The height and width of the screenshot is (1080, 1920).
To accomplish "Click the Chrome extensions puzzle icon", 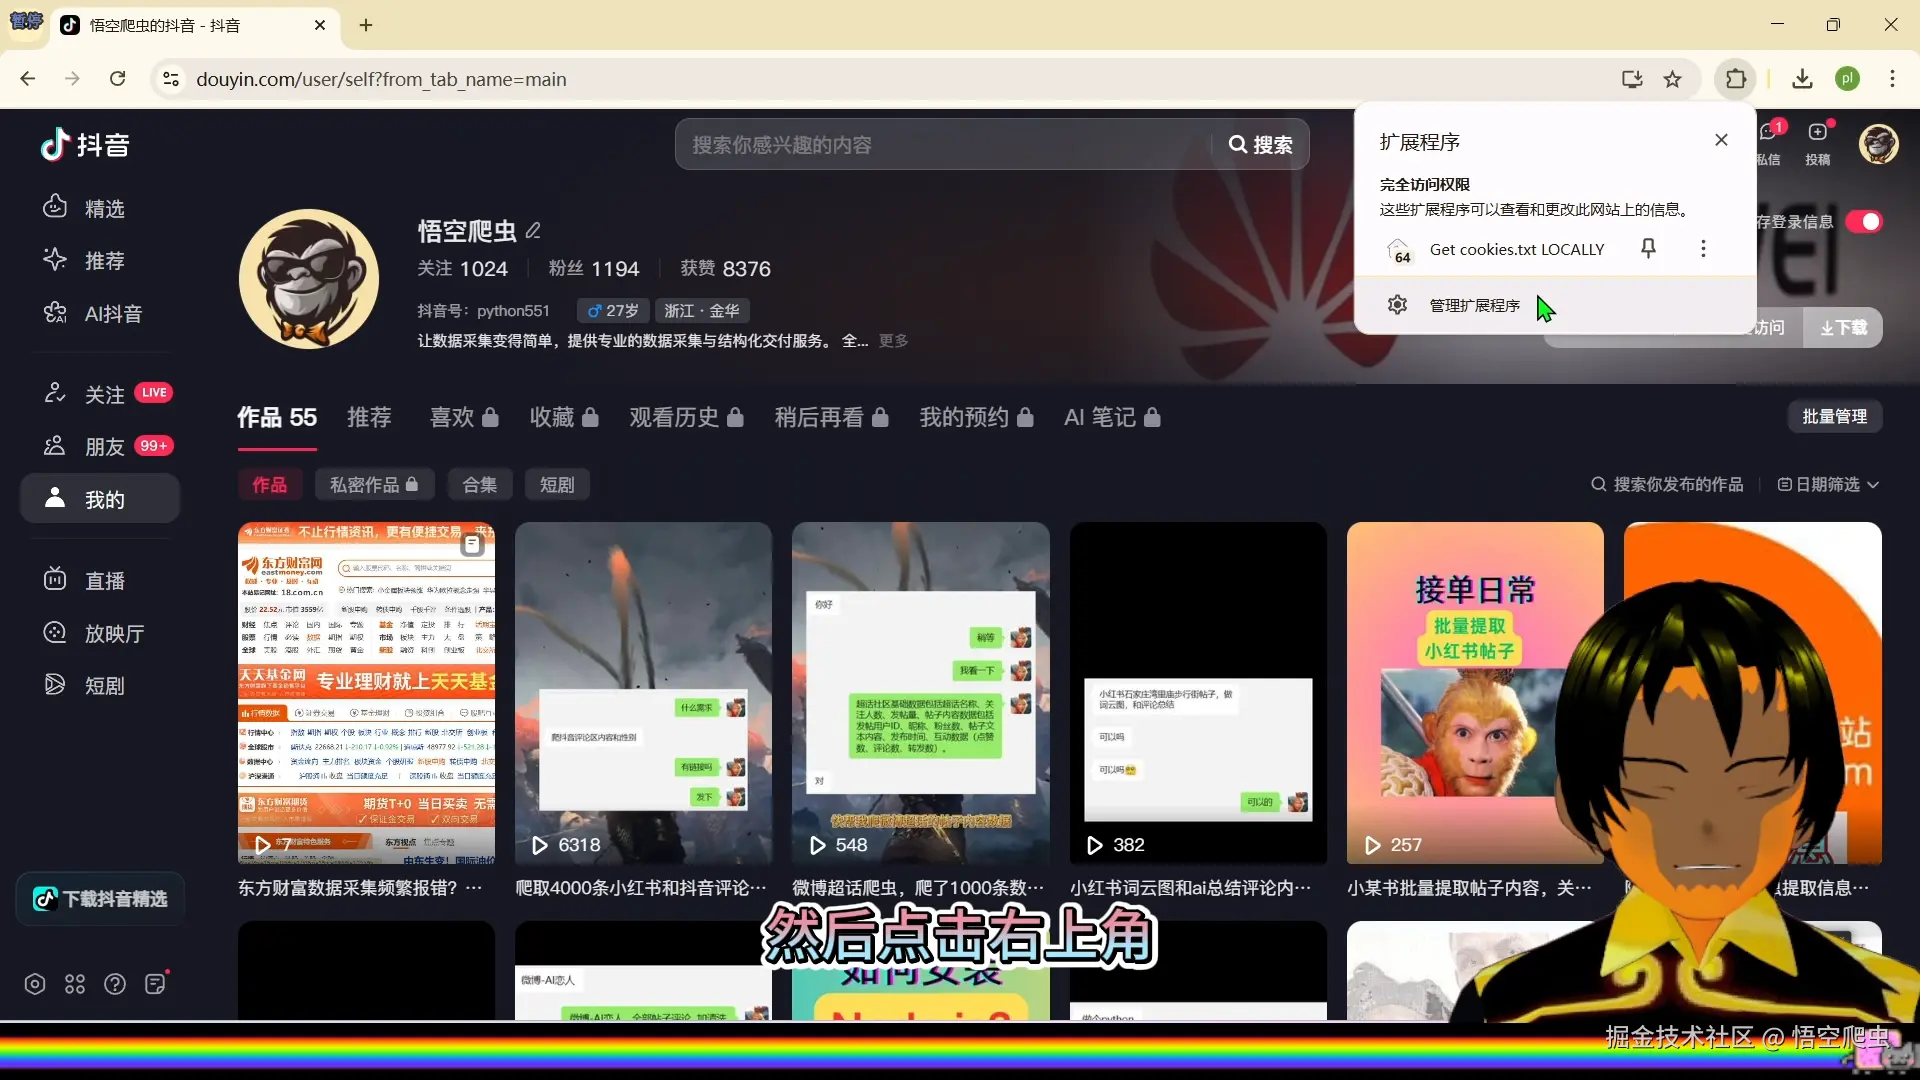I will 1735,79.
